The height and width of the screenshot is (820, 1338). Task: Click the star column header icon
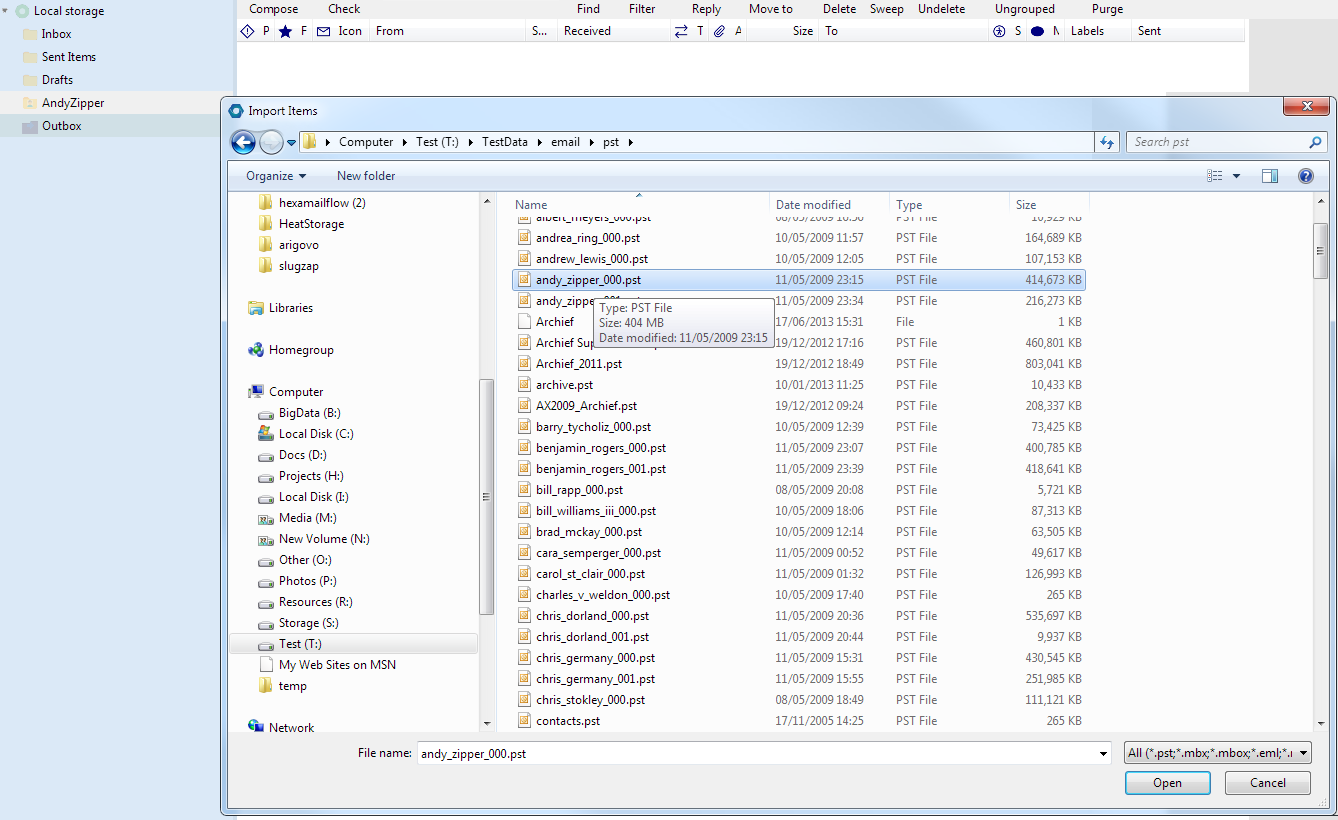(285, 31)
